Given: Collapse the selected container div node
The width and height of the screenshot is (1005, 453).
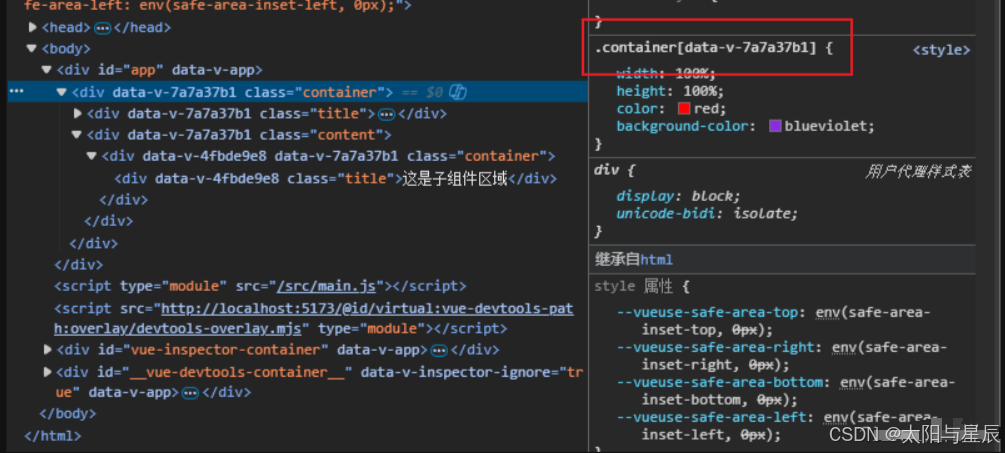Looking at the screenshot, I should pos(62,92).
